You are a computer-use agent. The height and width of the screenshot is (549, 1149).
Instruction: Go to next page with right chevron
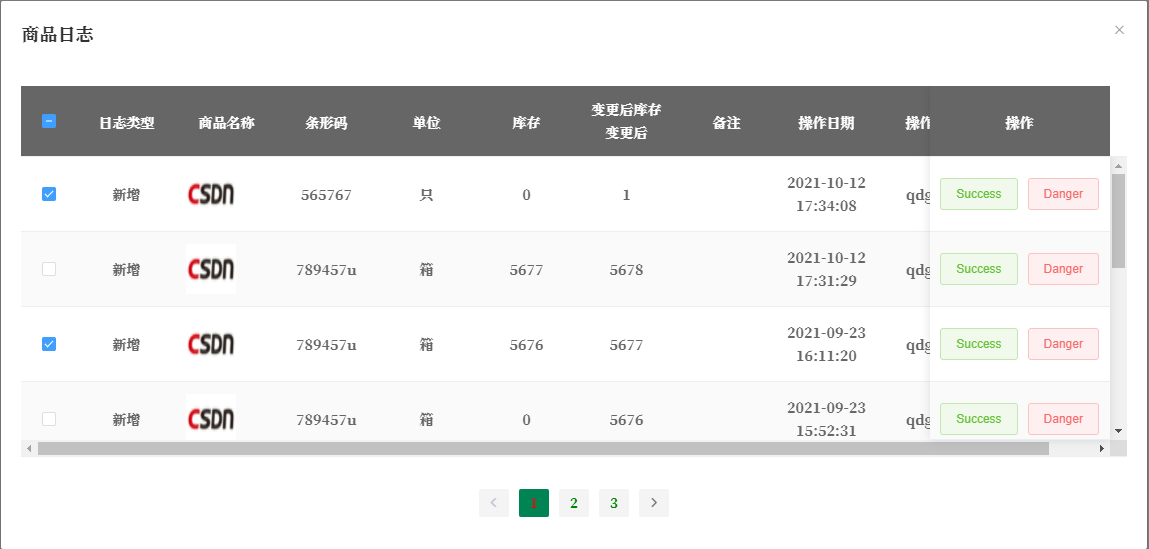pos(654,503)
